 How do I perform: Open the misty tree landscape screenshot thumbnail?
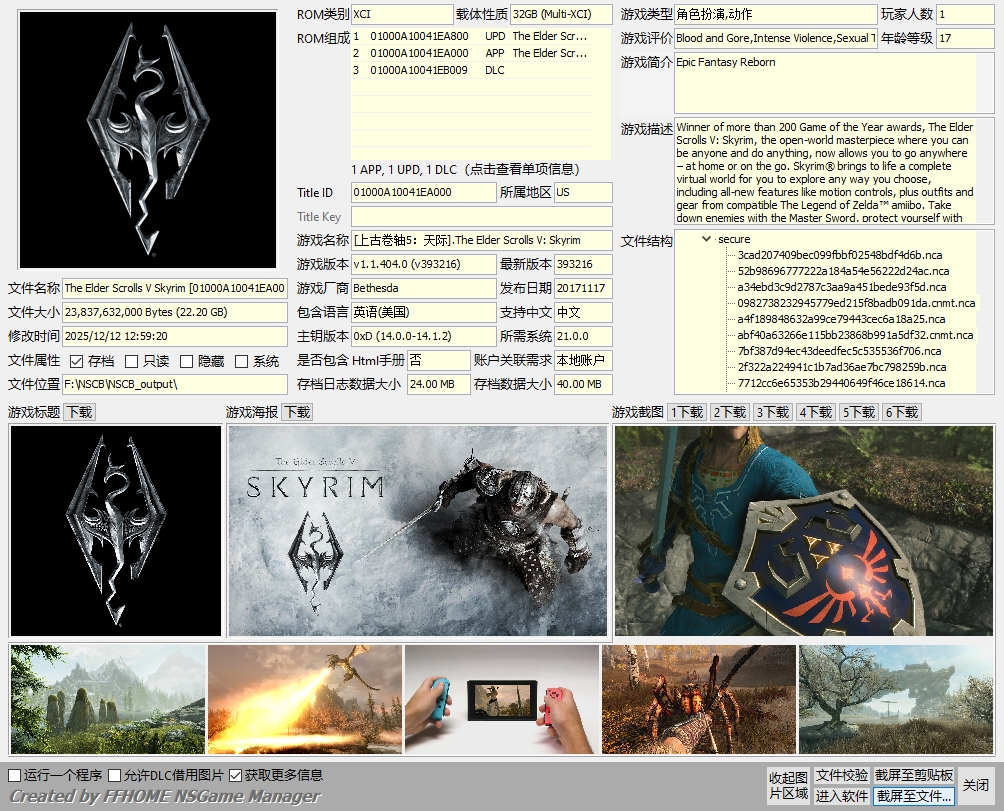896,699
